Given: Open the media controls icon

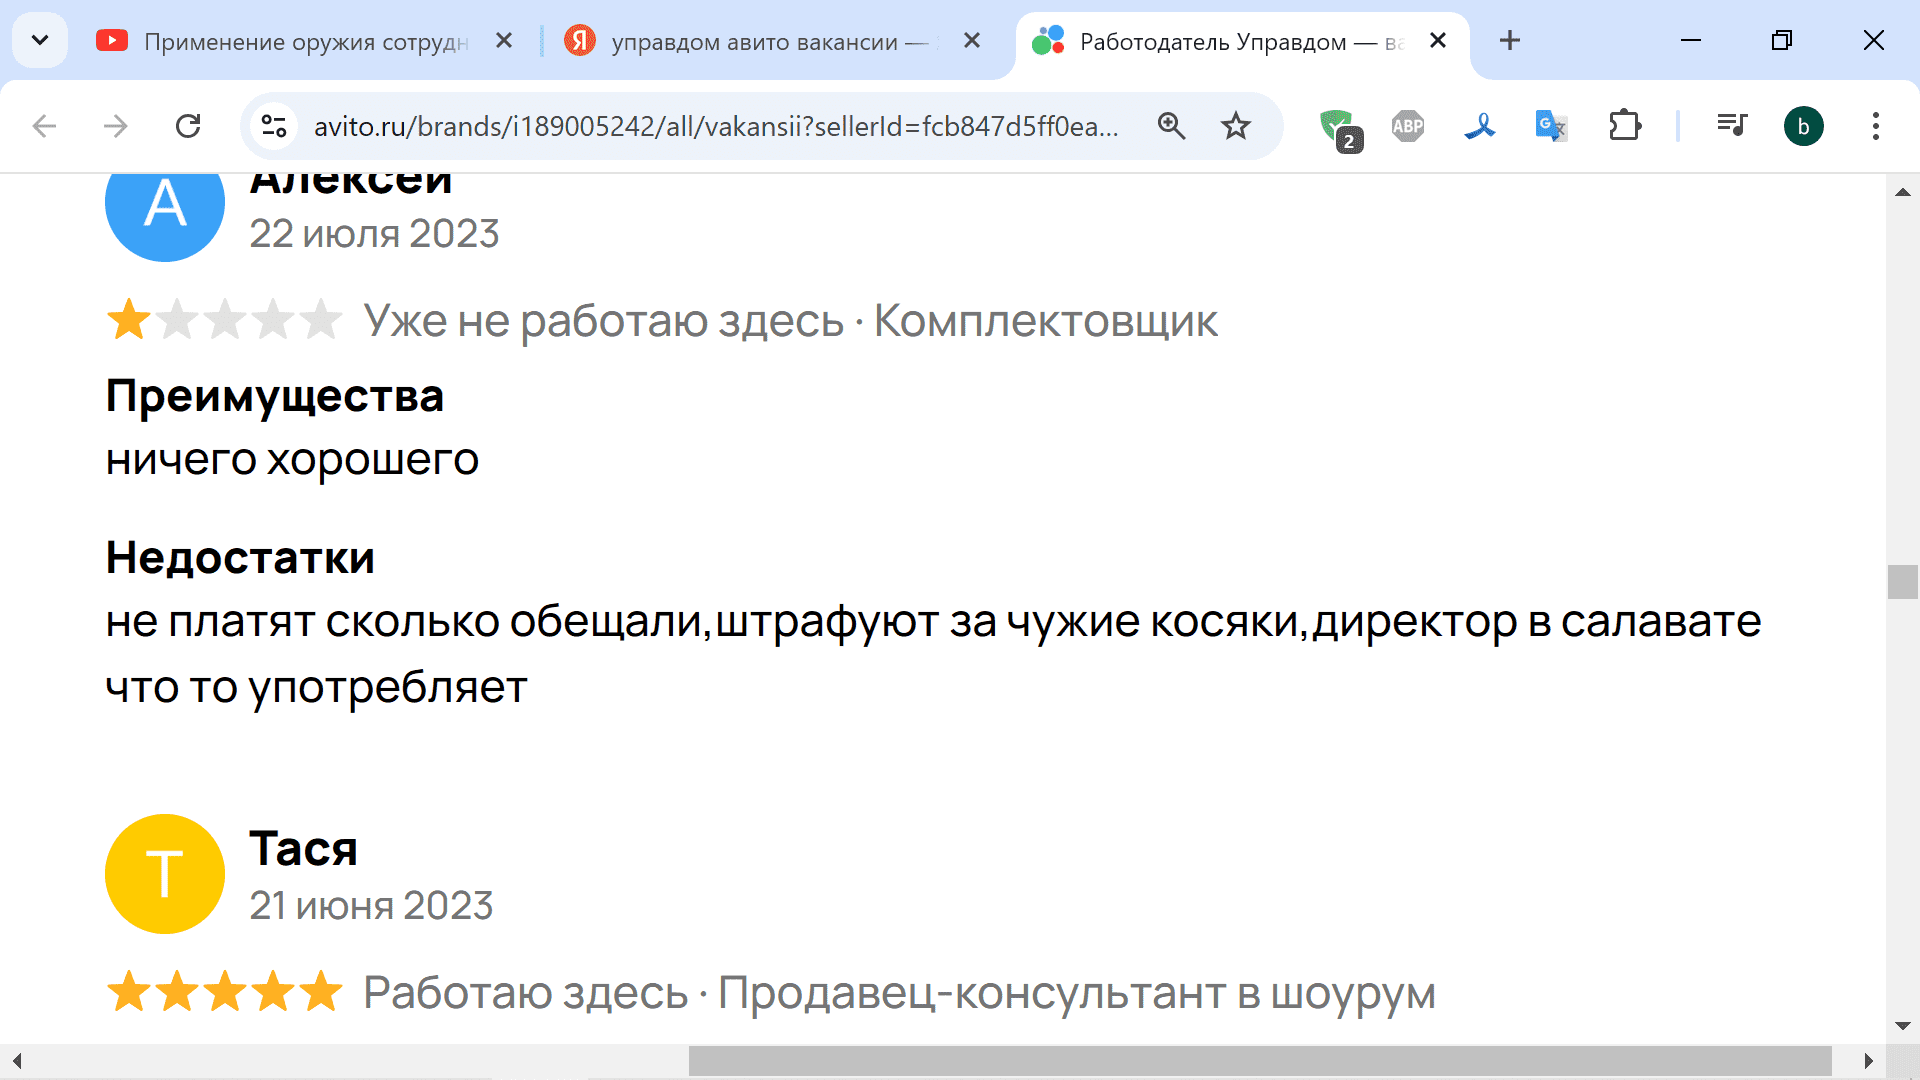Looking at the screenshot, I should coord(1732,126).
